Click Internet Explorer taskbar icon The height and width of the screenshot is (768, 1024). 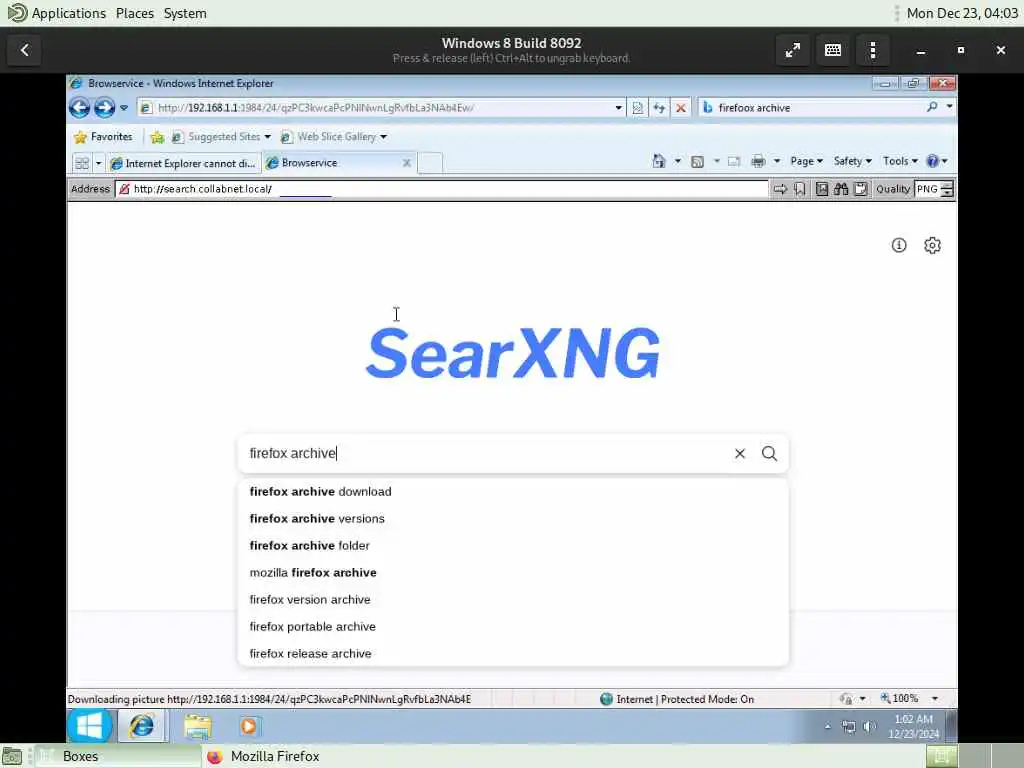pyautogui.click(x=141, y=726)
